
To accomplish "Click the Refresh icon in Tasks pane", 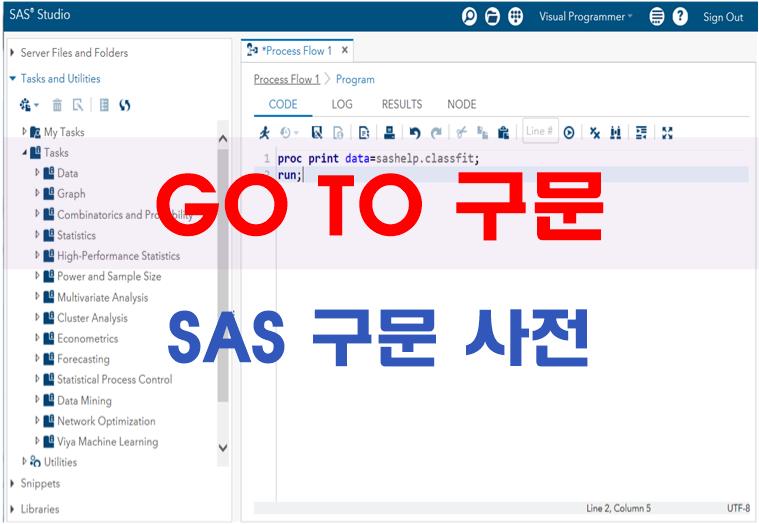I will [125, 105].
